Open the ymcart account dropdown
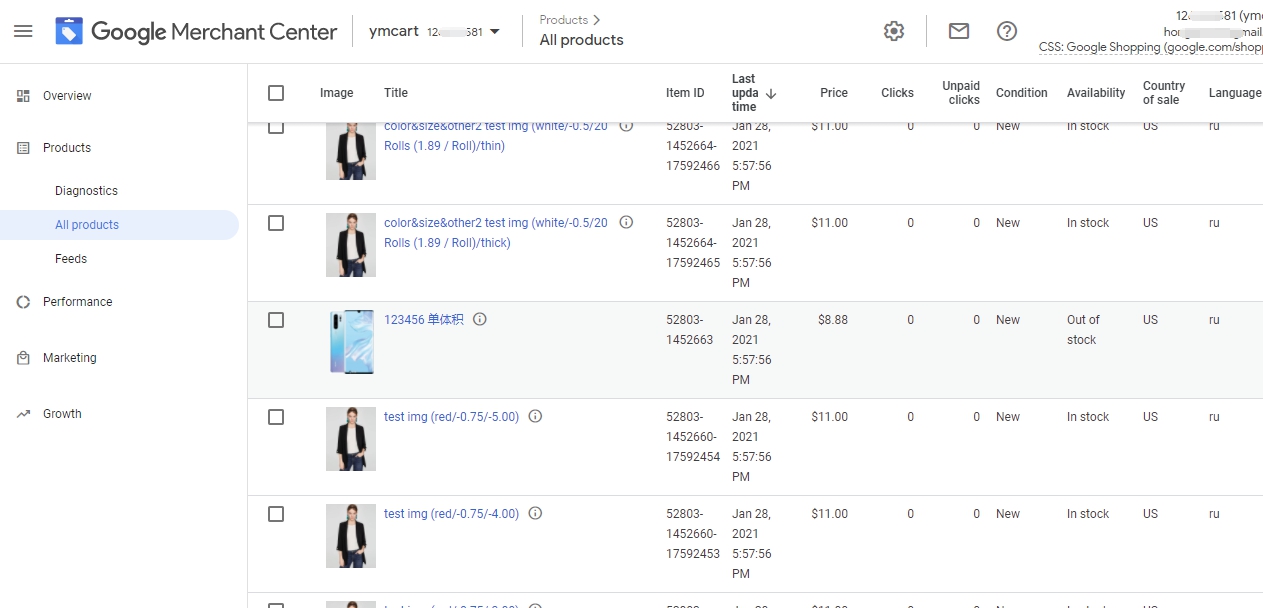 tap(494, 32)
